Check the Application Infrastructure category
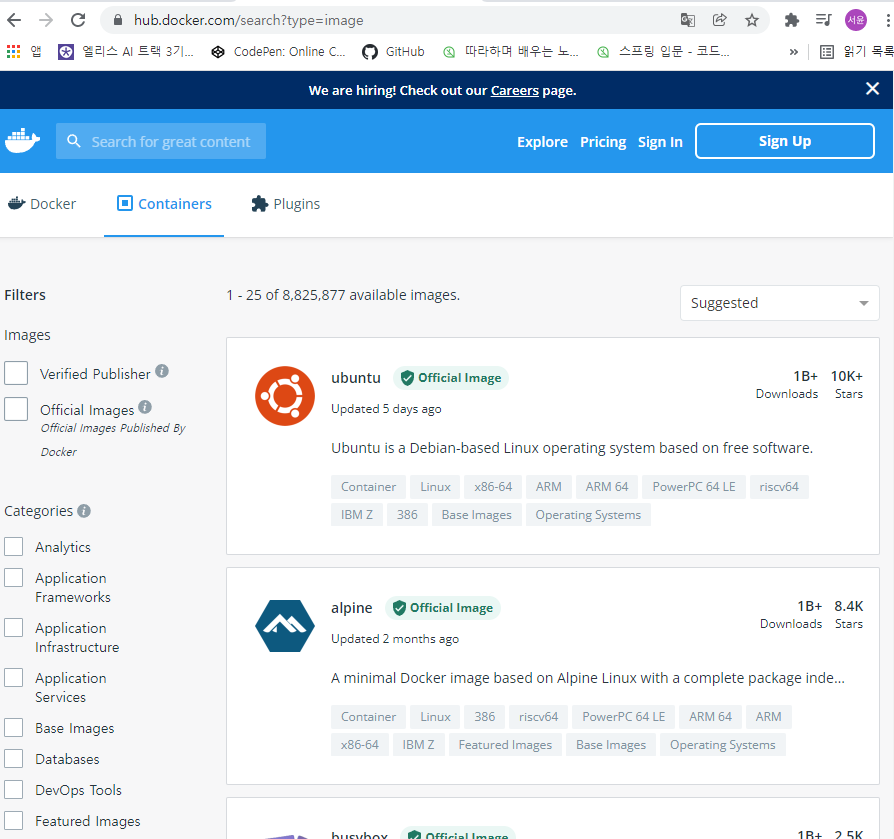This screenshot has width=894, height=839. pyautogui.click(x=14, y=628)
